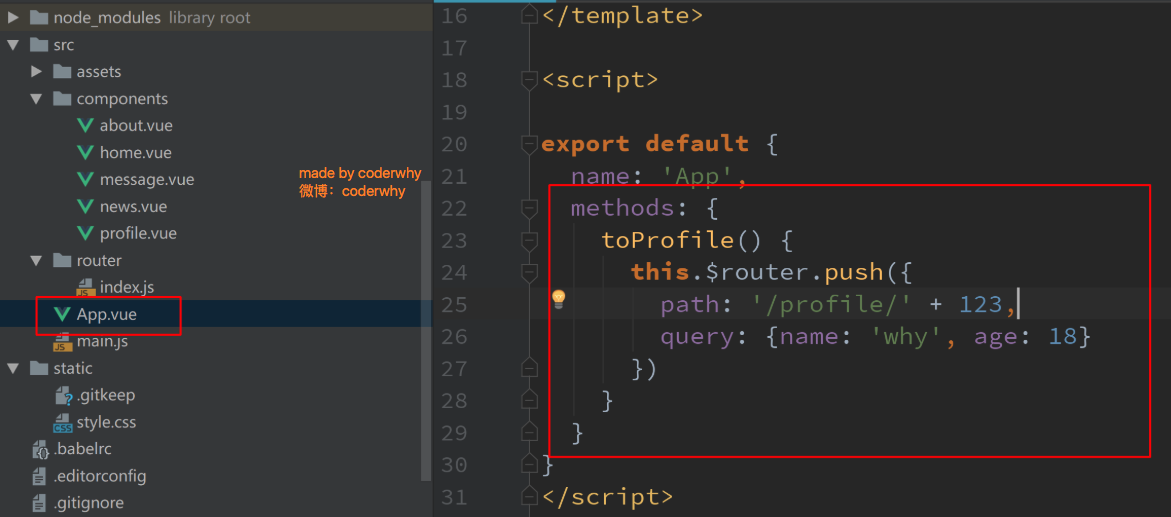Fold the script tag at line 18

pyautogui.click(x=529, y=79)
